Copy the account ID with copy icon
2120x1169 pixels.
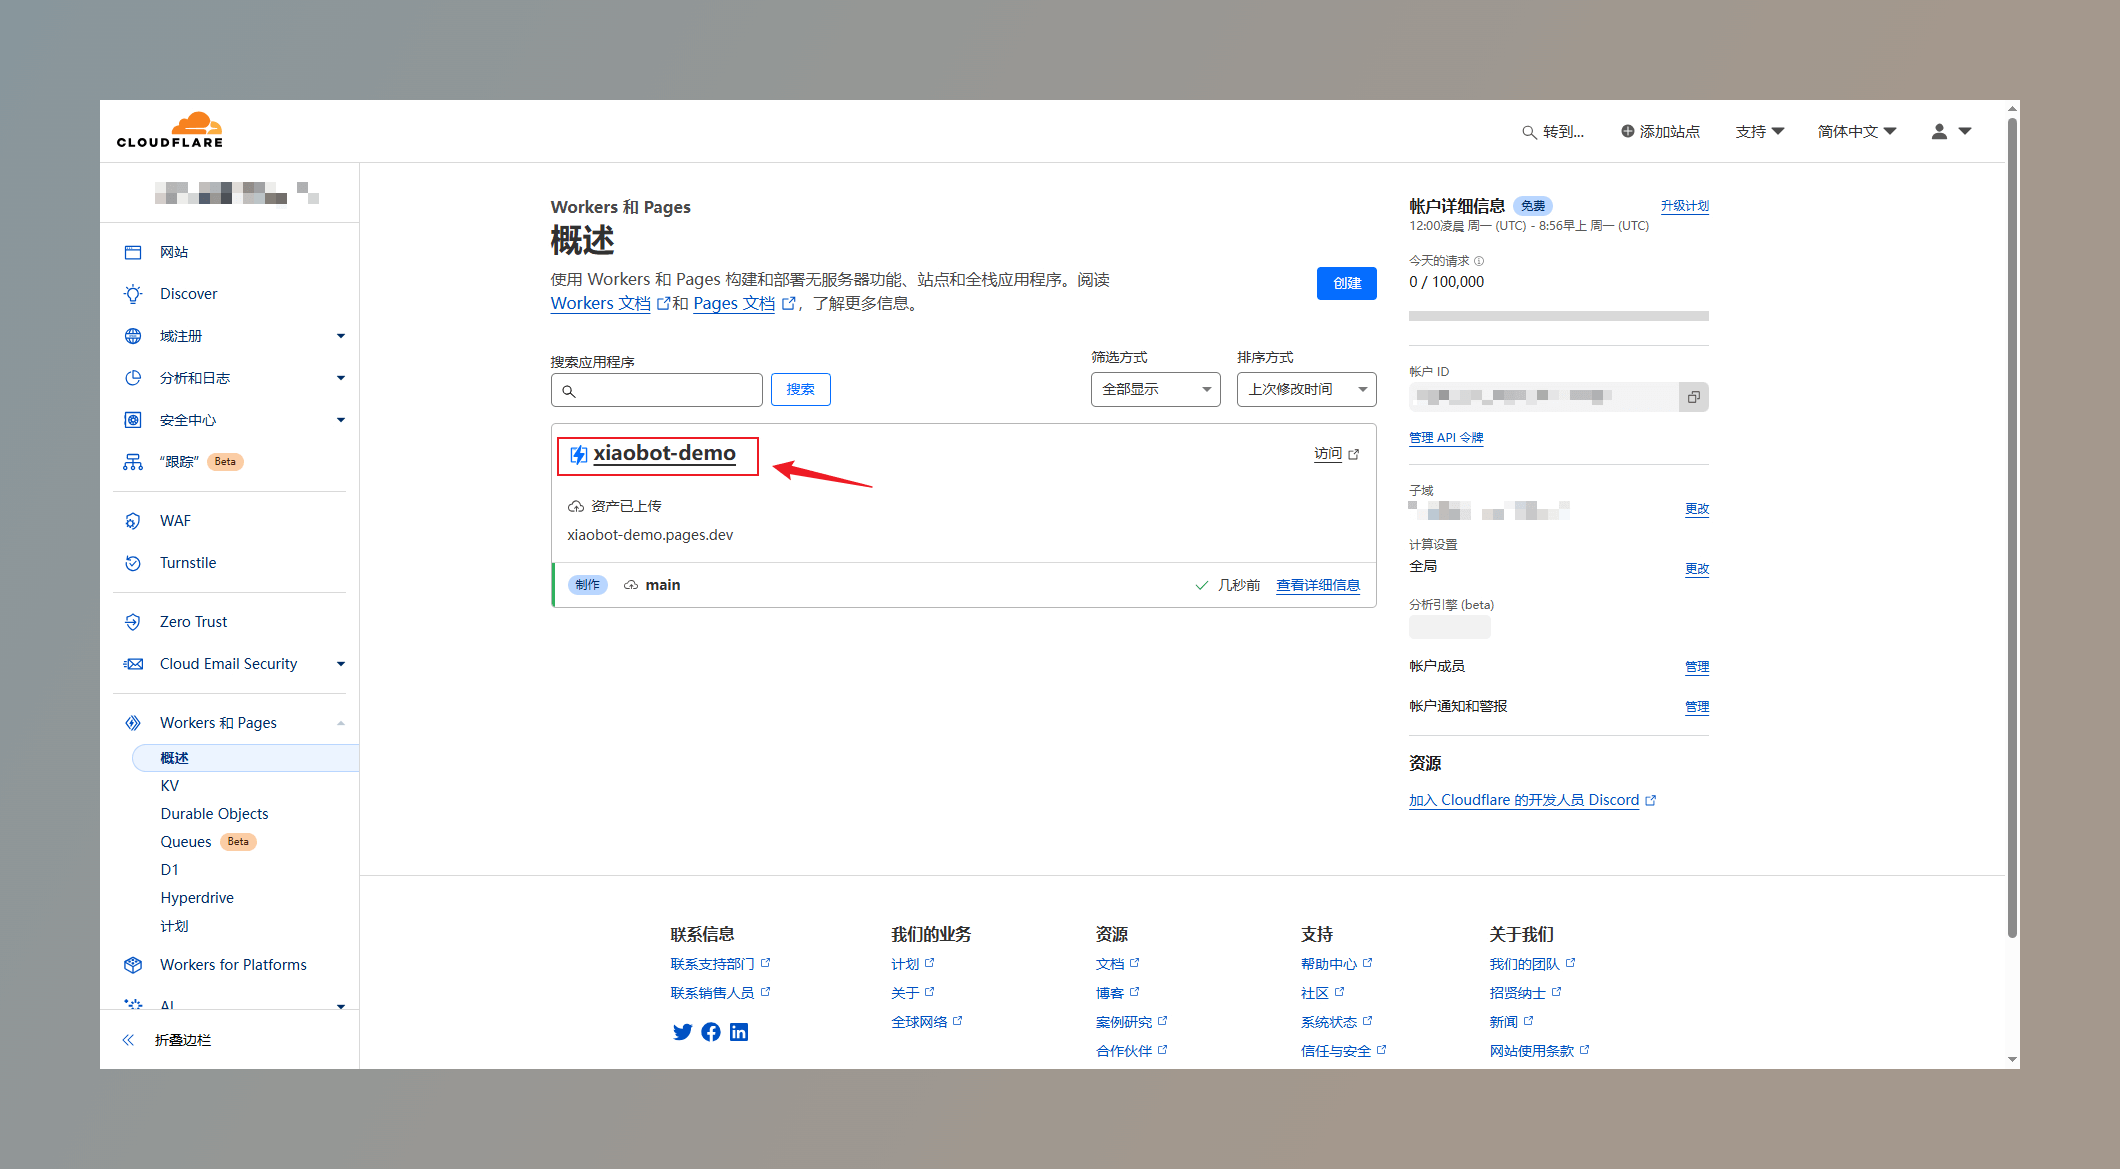click(x=1693, y=397)
